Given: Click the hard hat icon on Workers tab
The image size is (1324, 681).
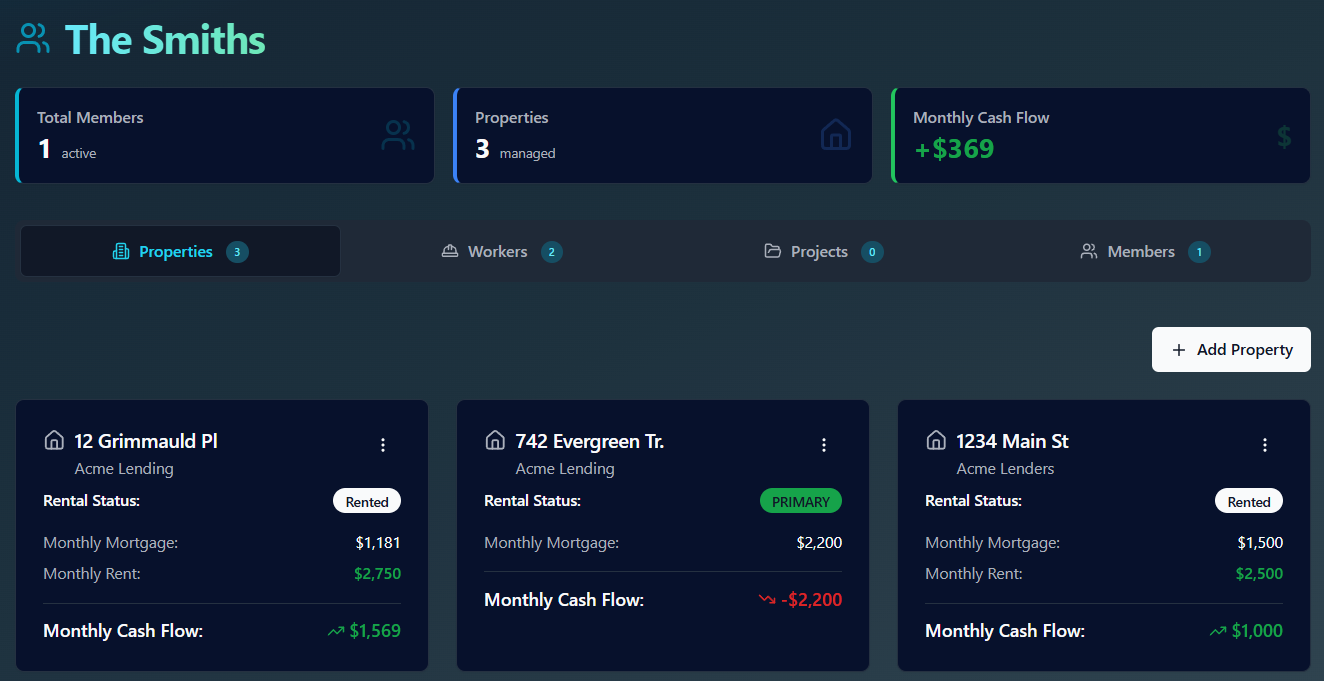Looking at the screenshot, I should (x=450, y=251).
